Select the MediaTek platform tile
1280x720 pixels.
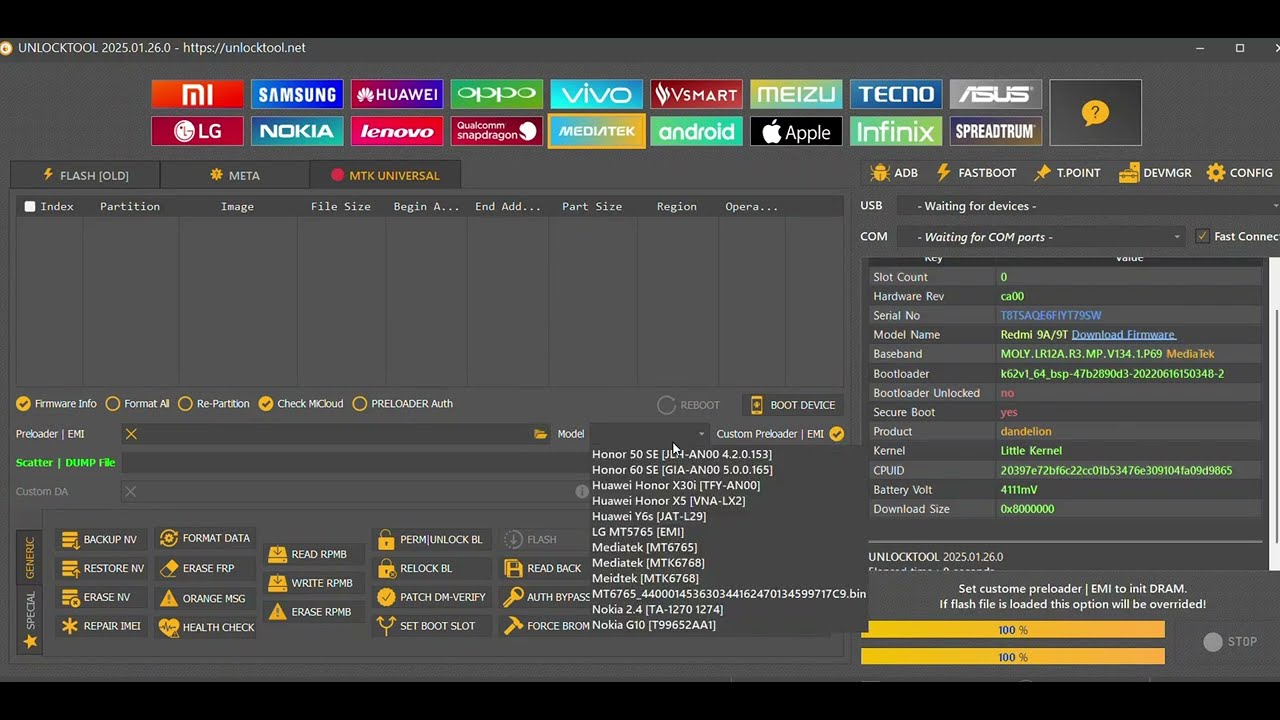click(597, 131)
